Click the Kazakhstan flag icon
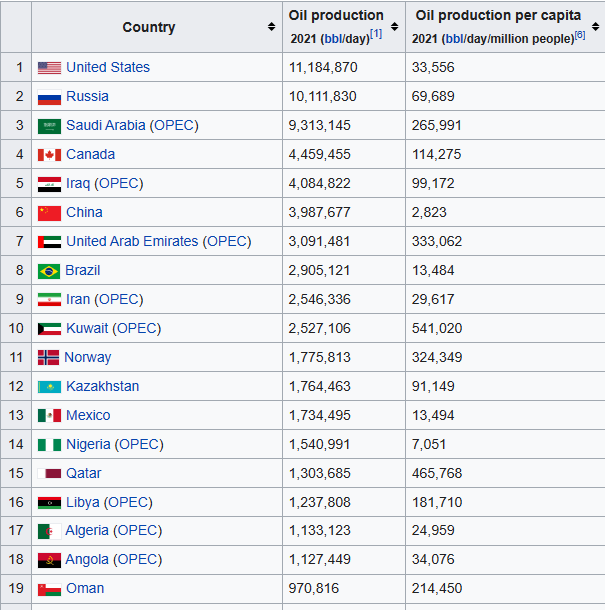This screenshot has width=605, height=610. (x=49, y=387)
